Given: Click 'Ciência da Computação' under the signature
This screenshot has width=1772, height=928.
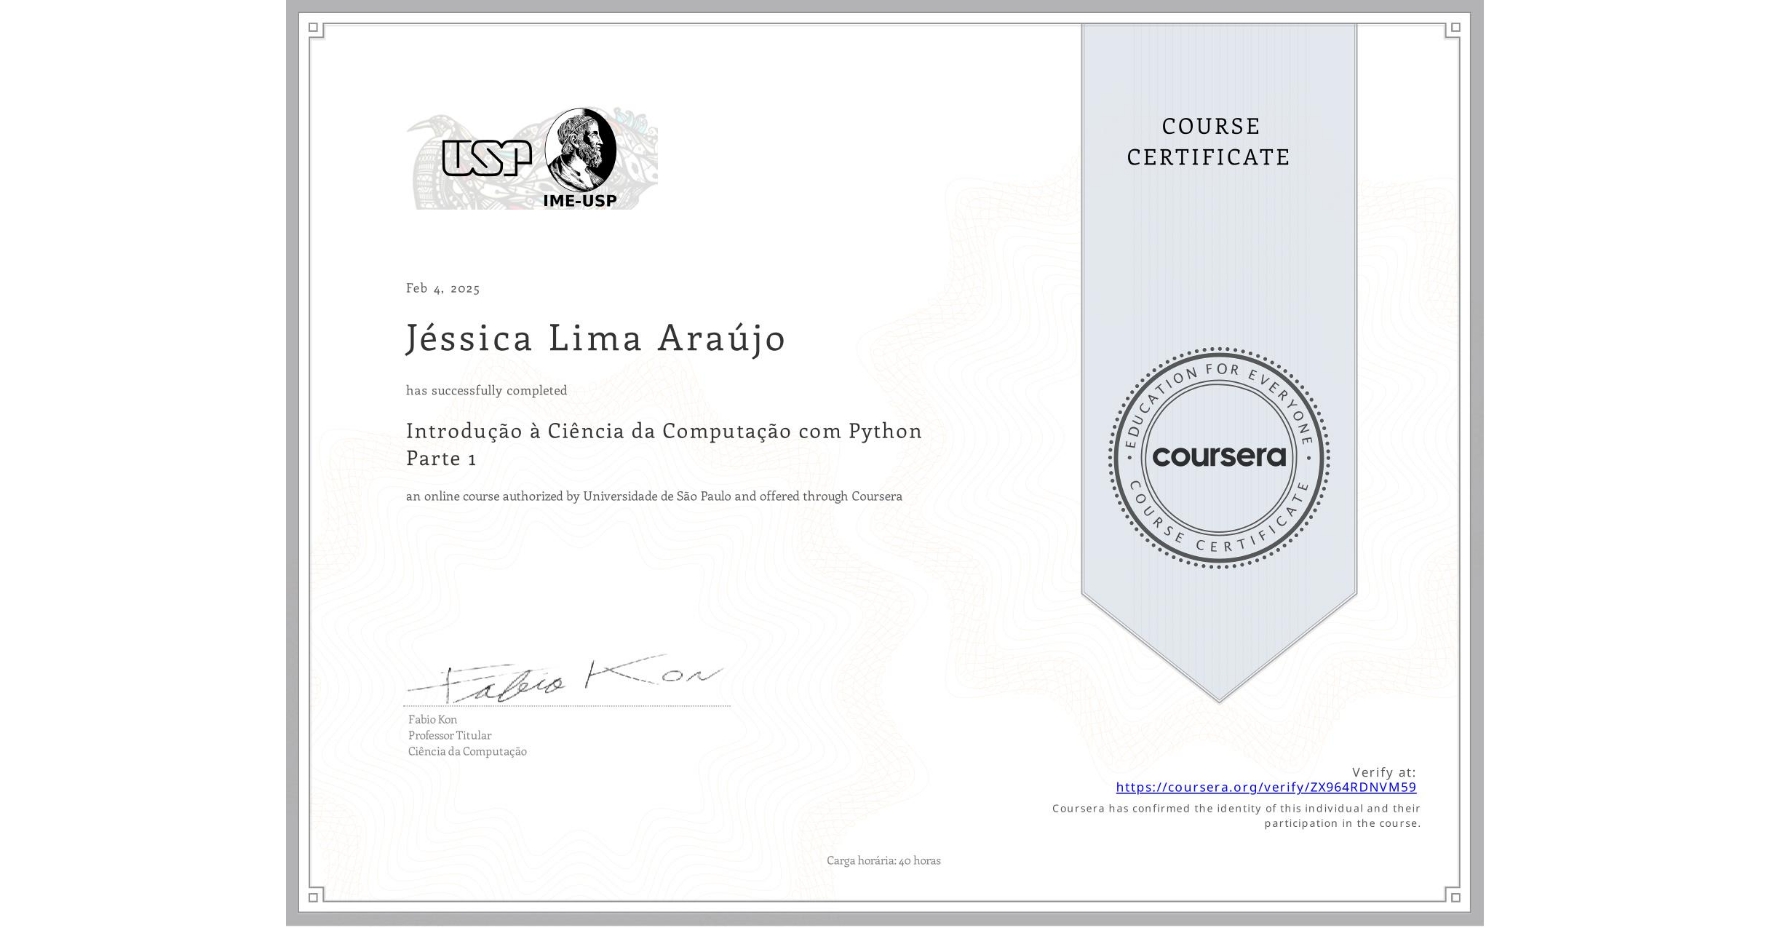Looking at the screenshot, I should coord(467,752).
